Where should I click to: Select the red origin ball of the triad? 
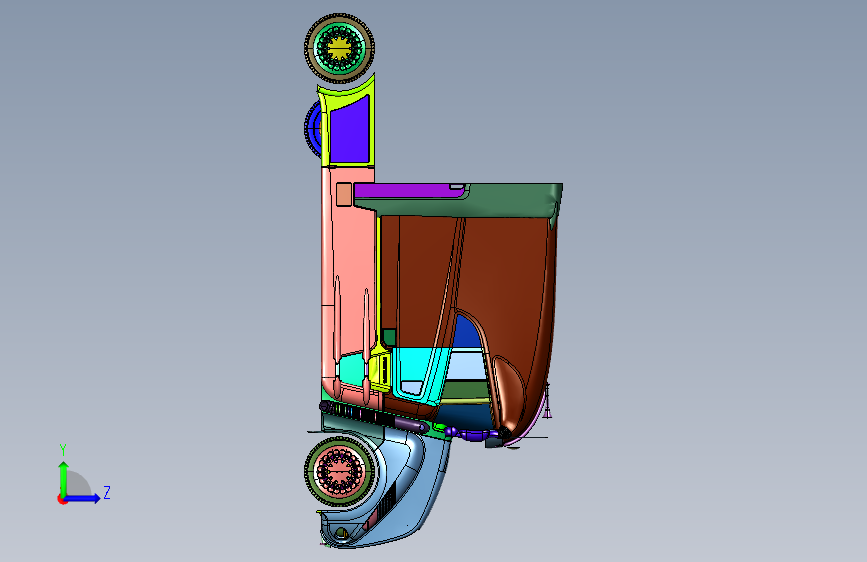tap(62, 499)
